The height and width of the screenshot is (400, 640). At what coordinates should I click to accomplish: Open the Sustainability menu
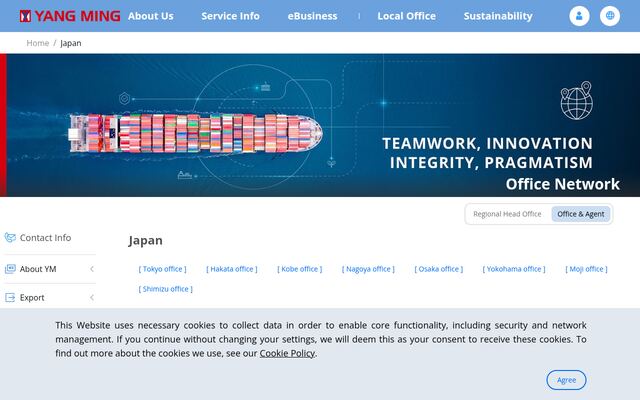click(498, 16)
